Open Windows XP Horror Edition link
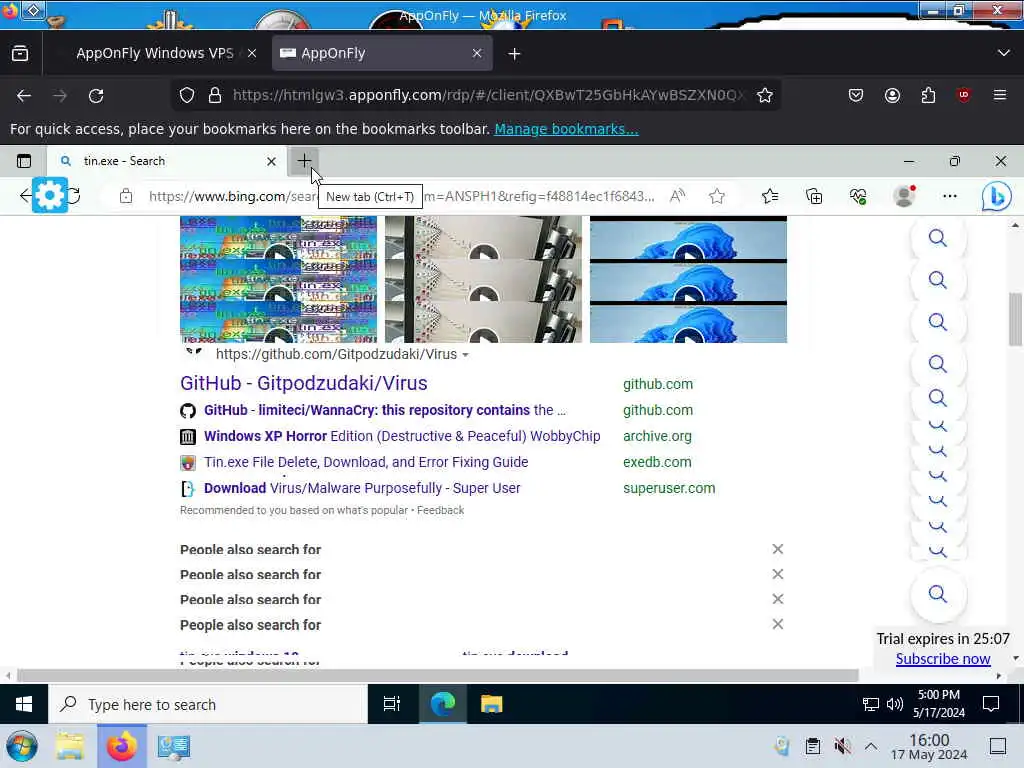Image resolution: width=1024 pixels, height=768 pixels. click(402, 436)
